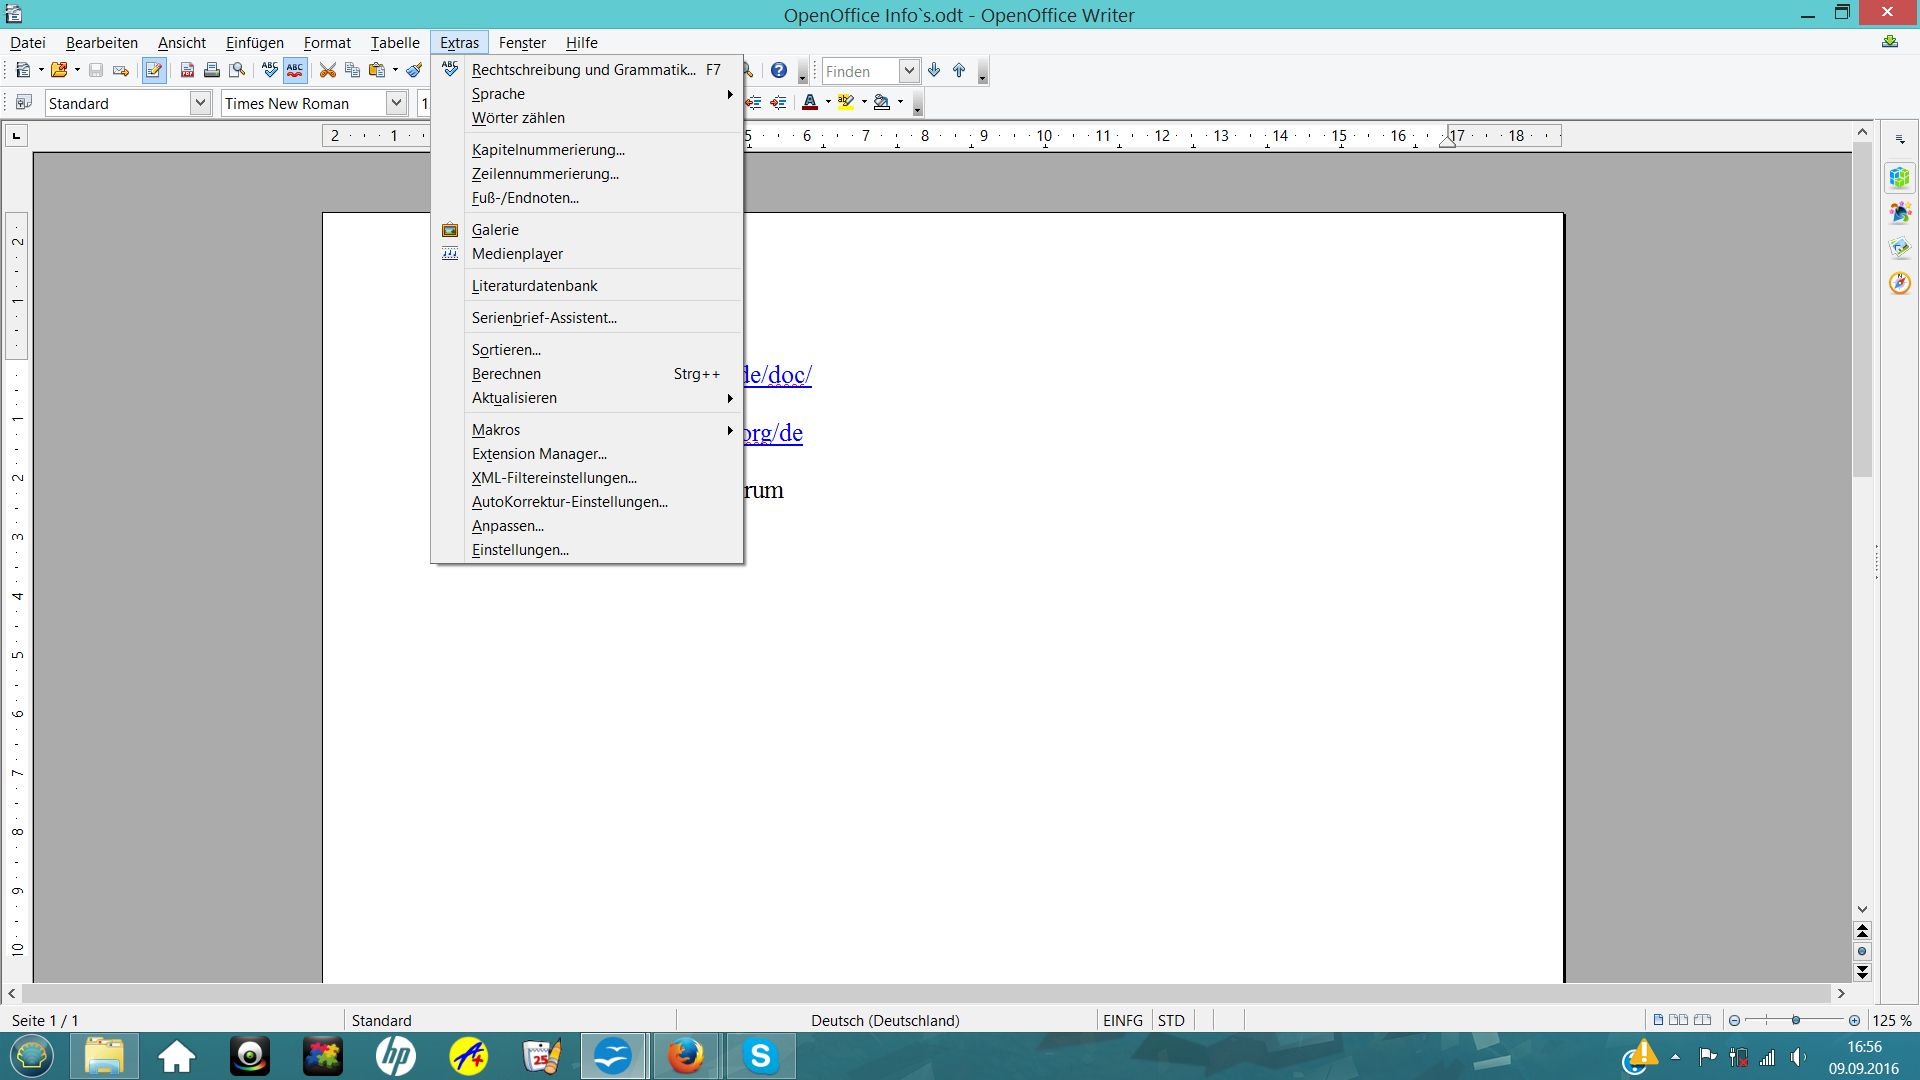Select Makros submenu expander
1920x1080 pixels.
pyautogui.click(x=729, y=430)
